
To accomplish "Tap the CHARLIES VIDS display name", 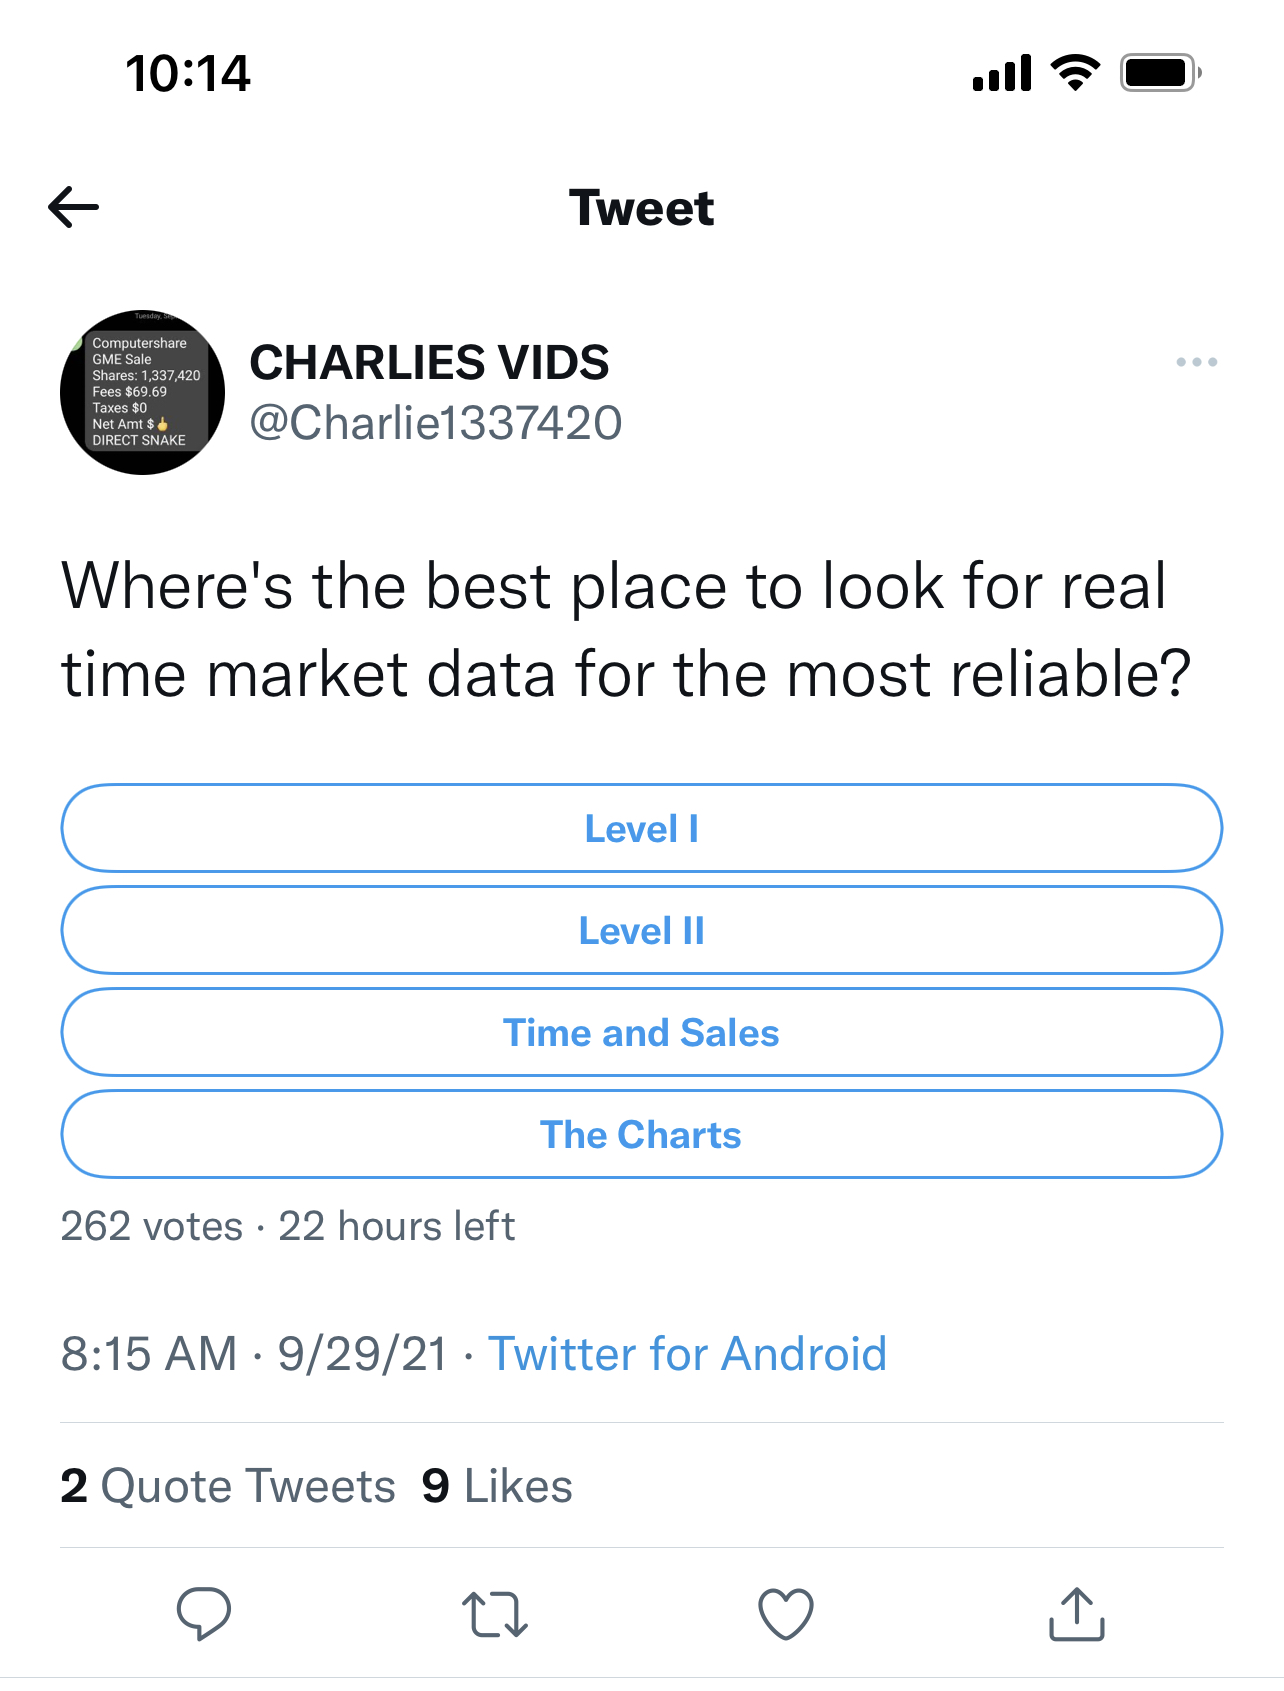I will point(429,362).
